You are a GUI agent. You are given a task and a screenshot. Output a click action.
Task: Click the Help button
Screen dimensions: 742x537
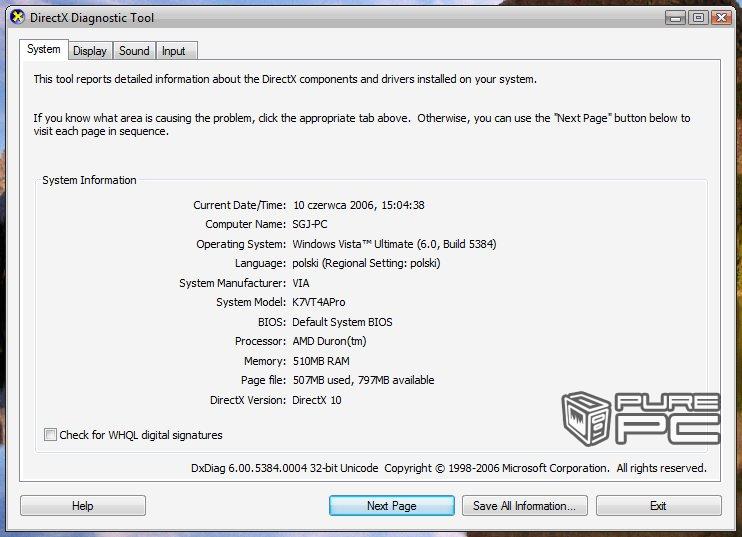click(83, 506)
